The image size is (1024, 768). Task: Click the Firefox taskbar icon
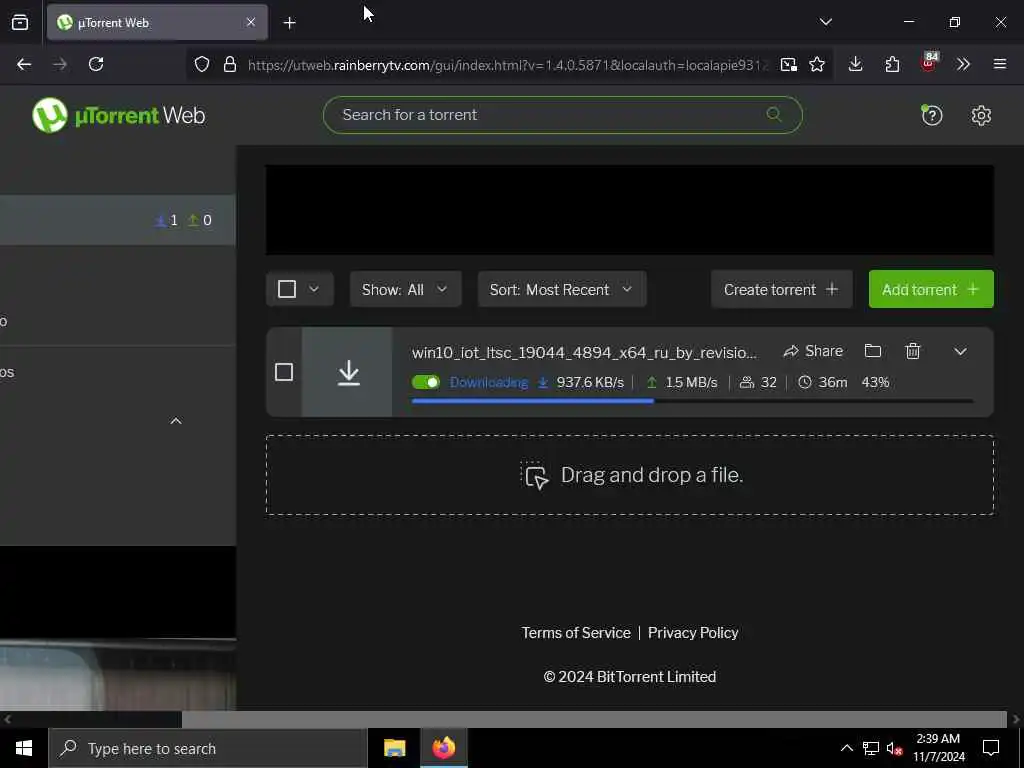(x=443, y=748)
